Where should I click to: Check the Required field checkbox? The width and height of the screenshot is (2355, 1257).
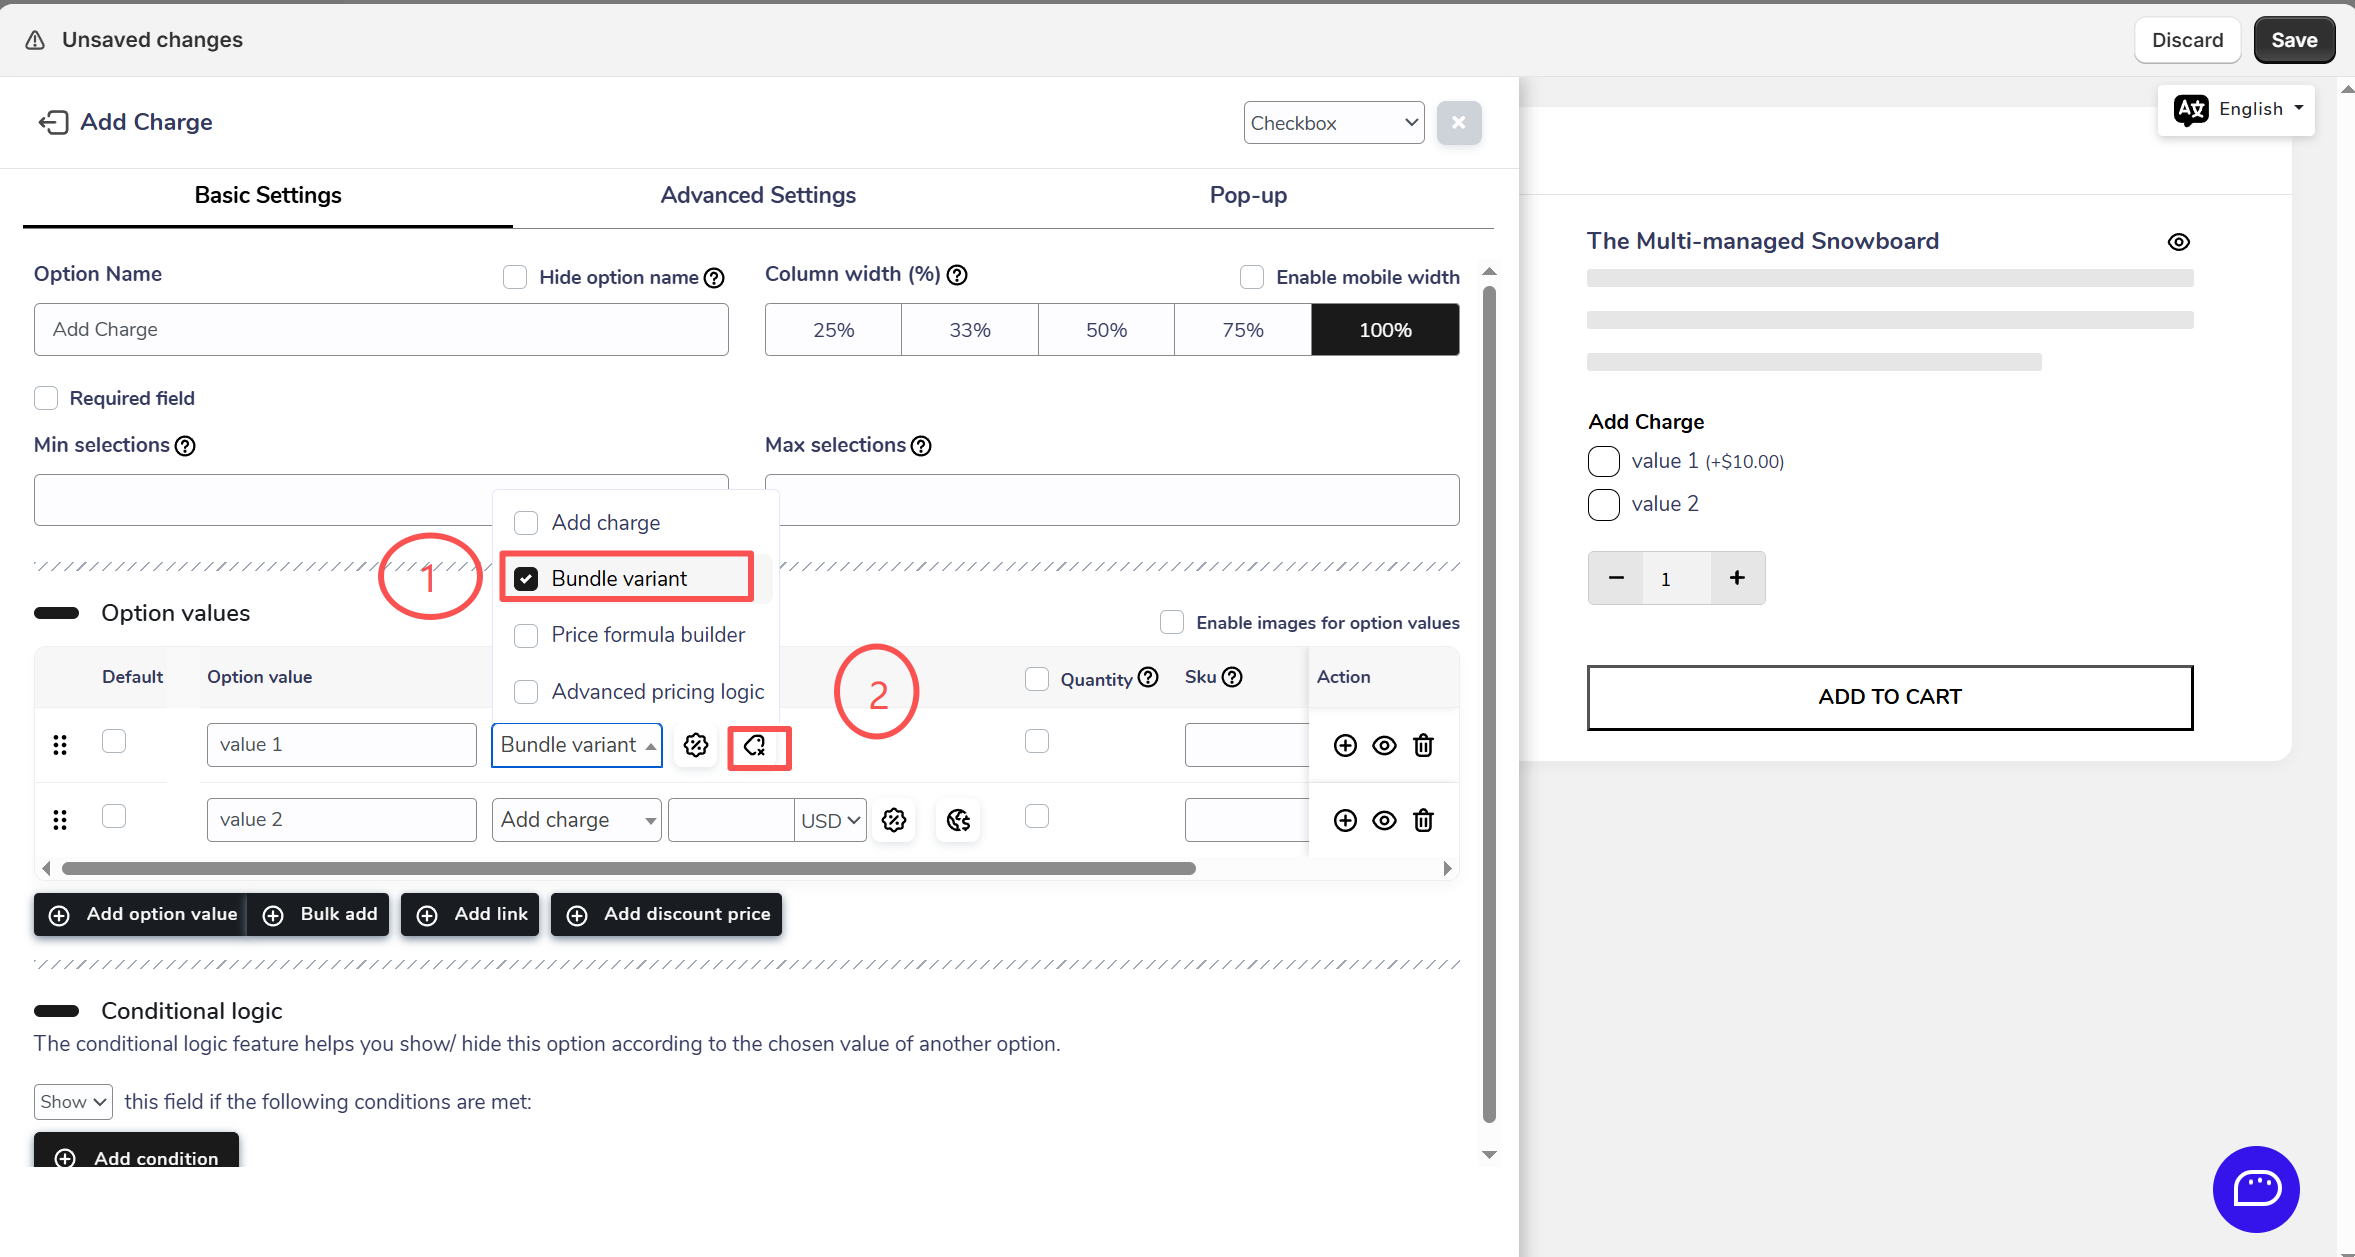coord(46,398)
